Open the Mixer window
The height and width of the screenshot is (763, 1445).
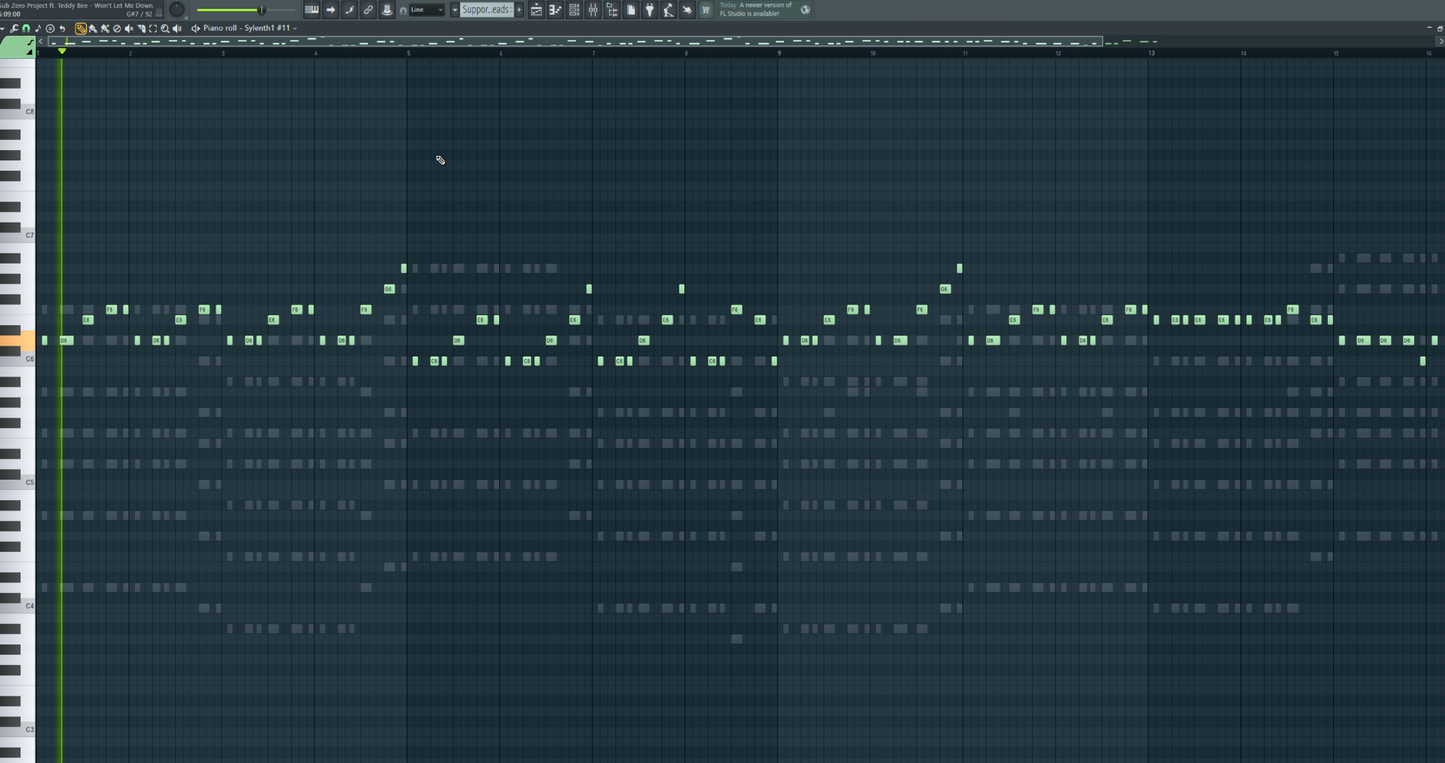pos(593,10)
